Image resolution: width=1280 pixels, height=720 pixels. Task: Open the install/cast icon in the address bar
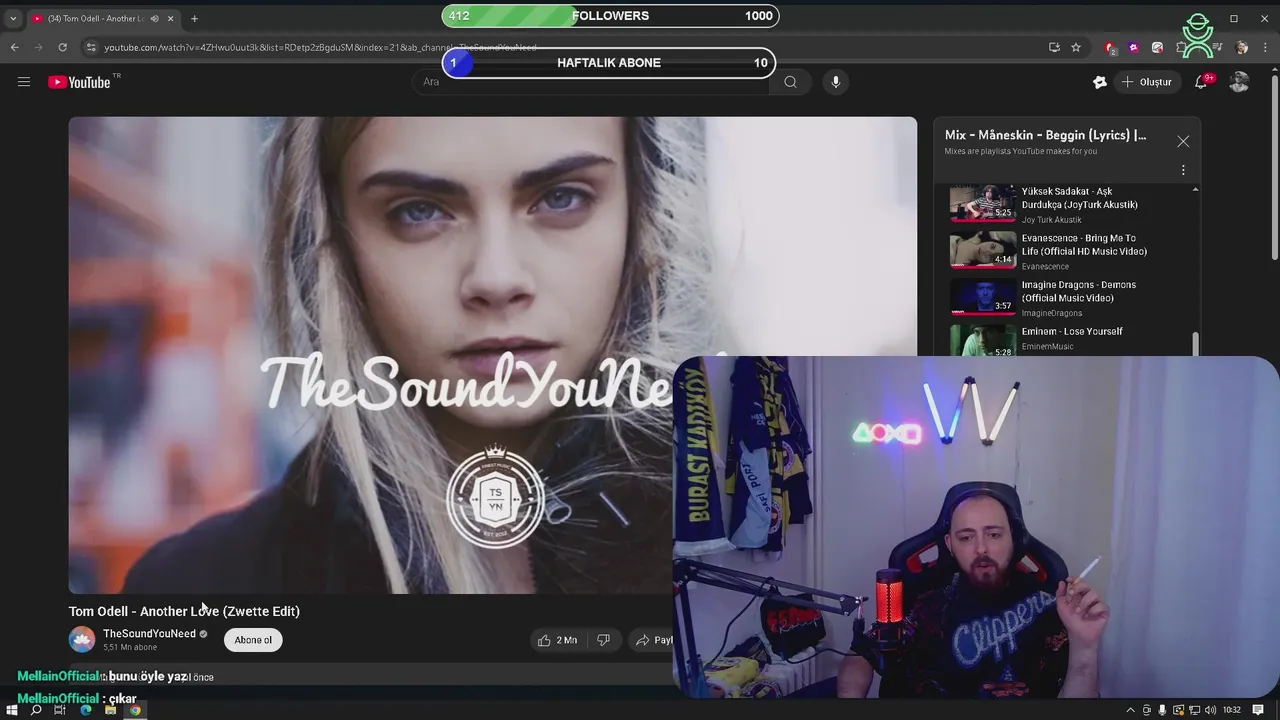[1054, 47]
